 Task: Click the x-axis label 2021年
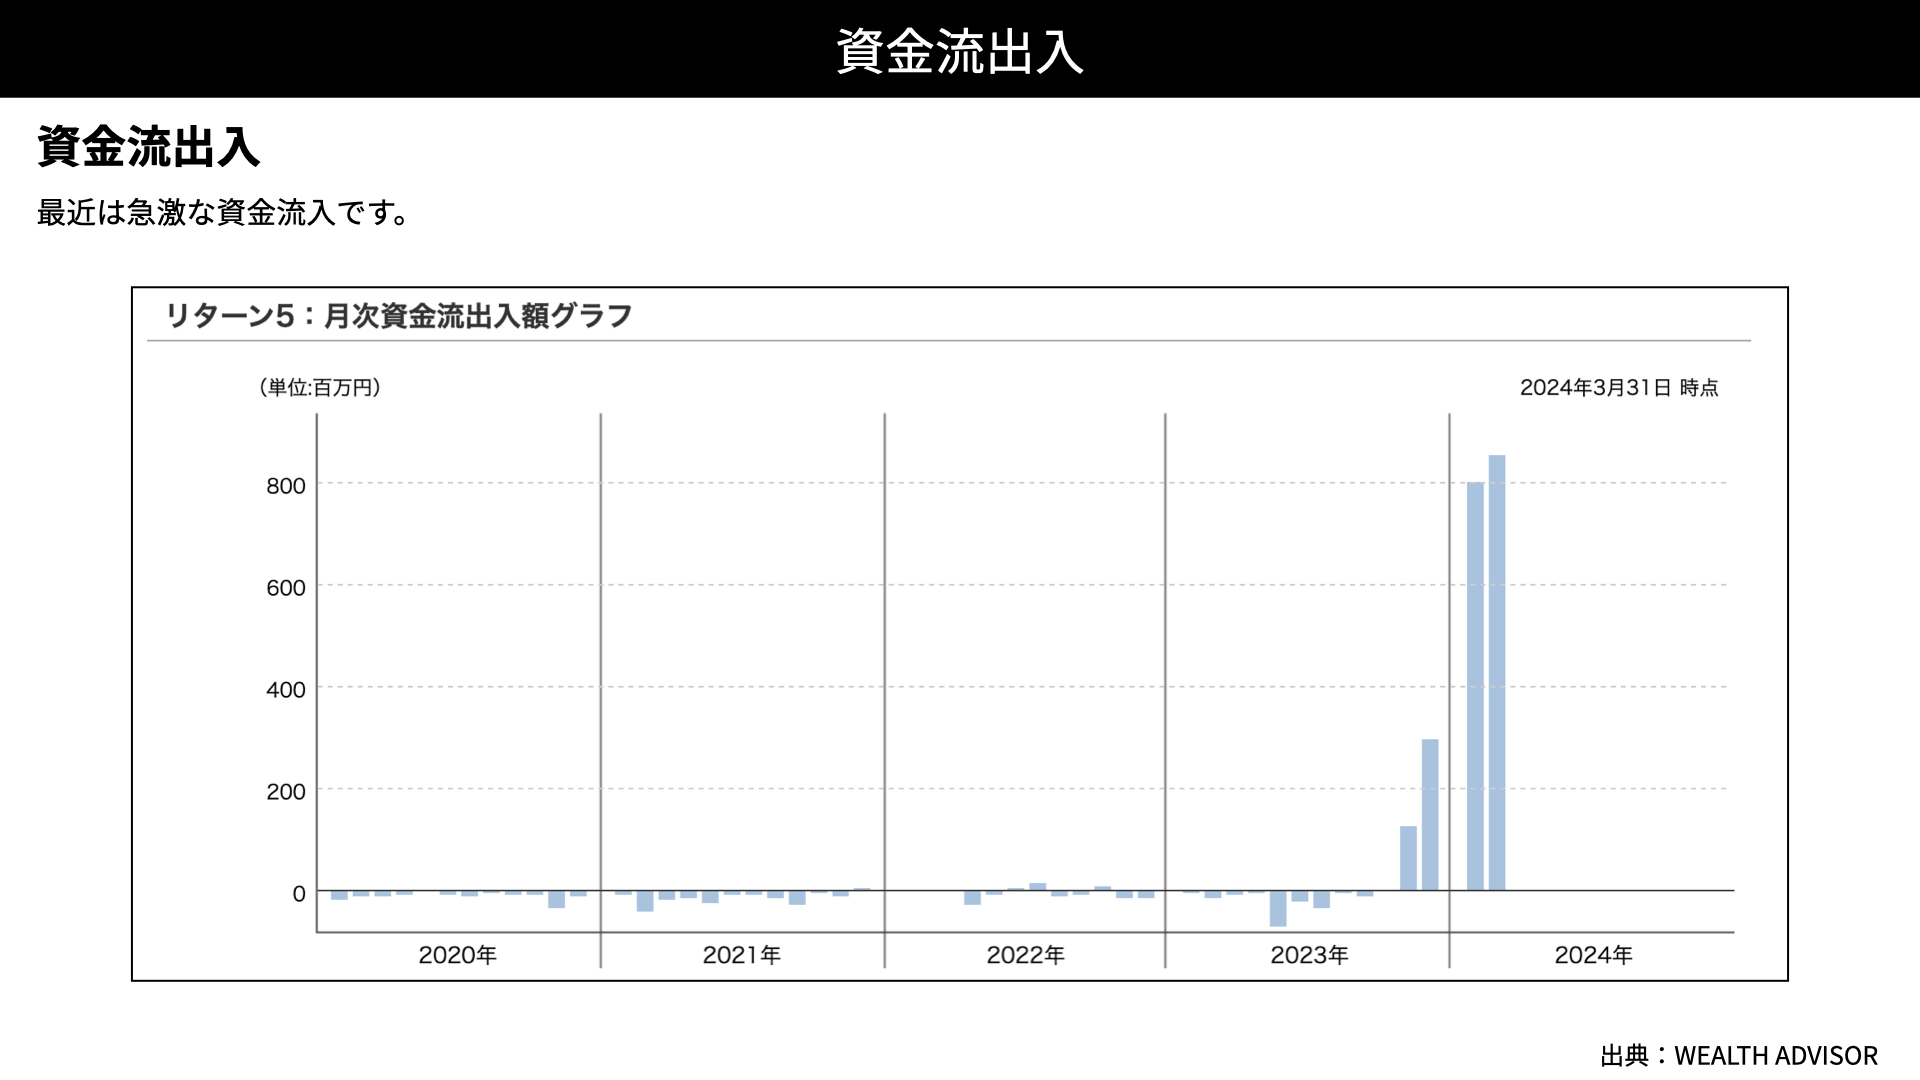(x=742, y=955)
